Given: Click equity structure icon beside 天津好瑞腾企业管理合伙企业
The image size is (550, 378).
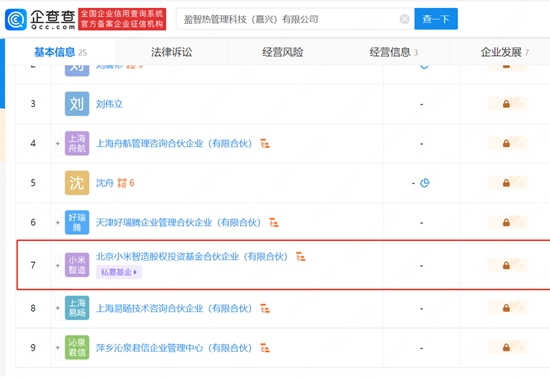Looking at the screenshot, I should (x=274, y=223).
